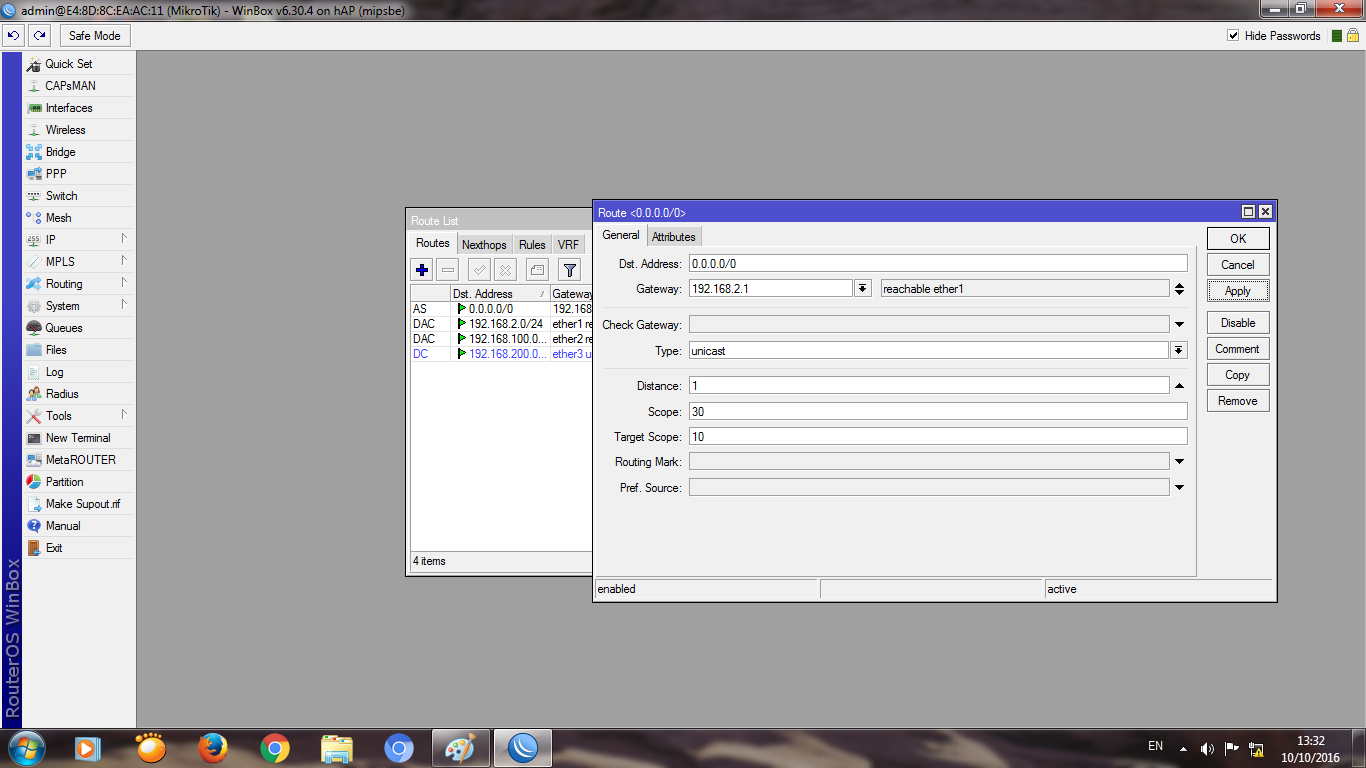Viewport: 1366px width, 768px height.
Task: Add a new route with the plus icon
Action: tap(421, 269)
